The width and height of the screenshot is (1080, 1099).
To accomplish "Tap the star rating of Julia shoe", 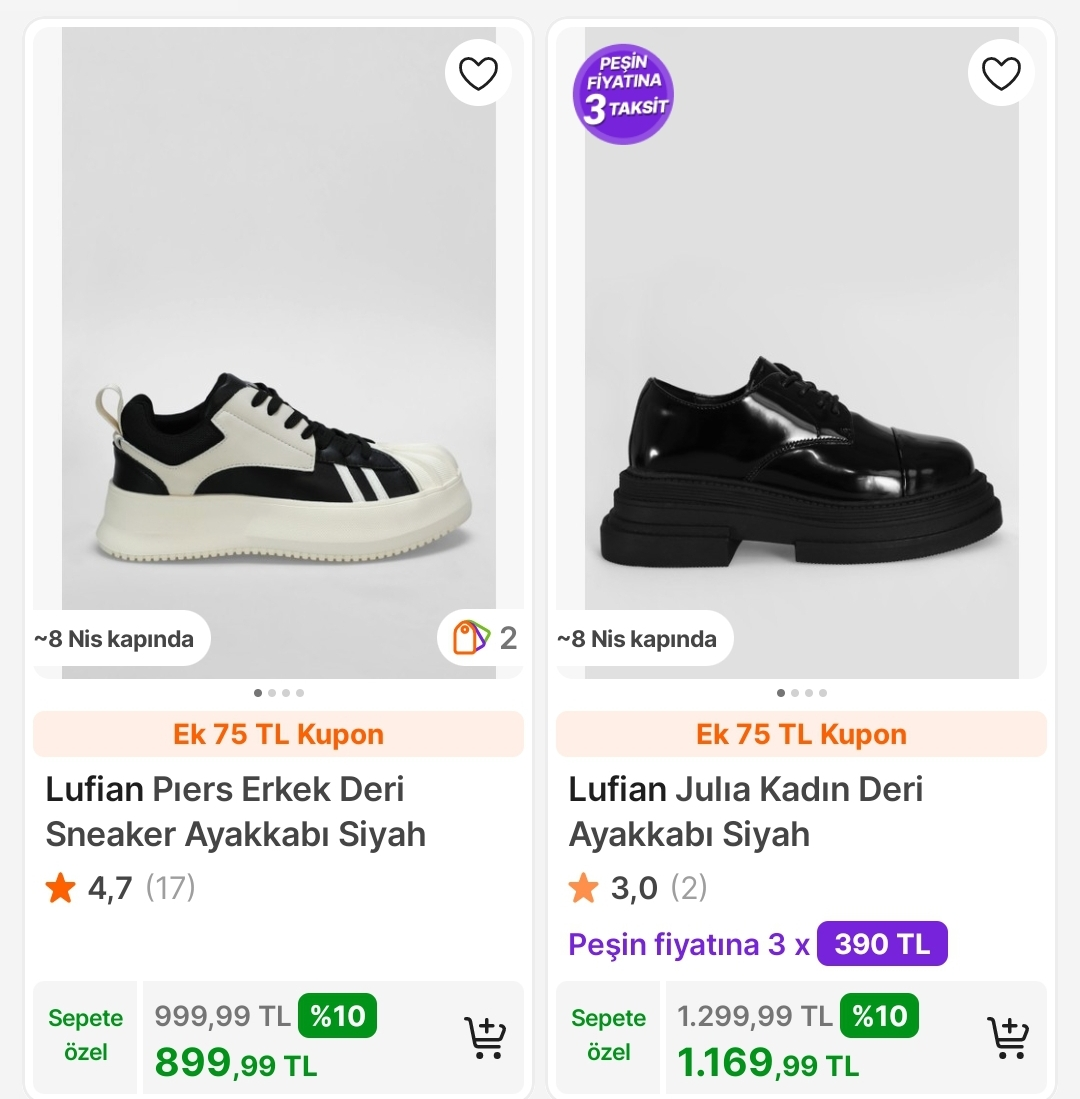I will pos(584,888).
